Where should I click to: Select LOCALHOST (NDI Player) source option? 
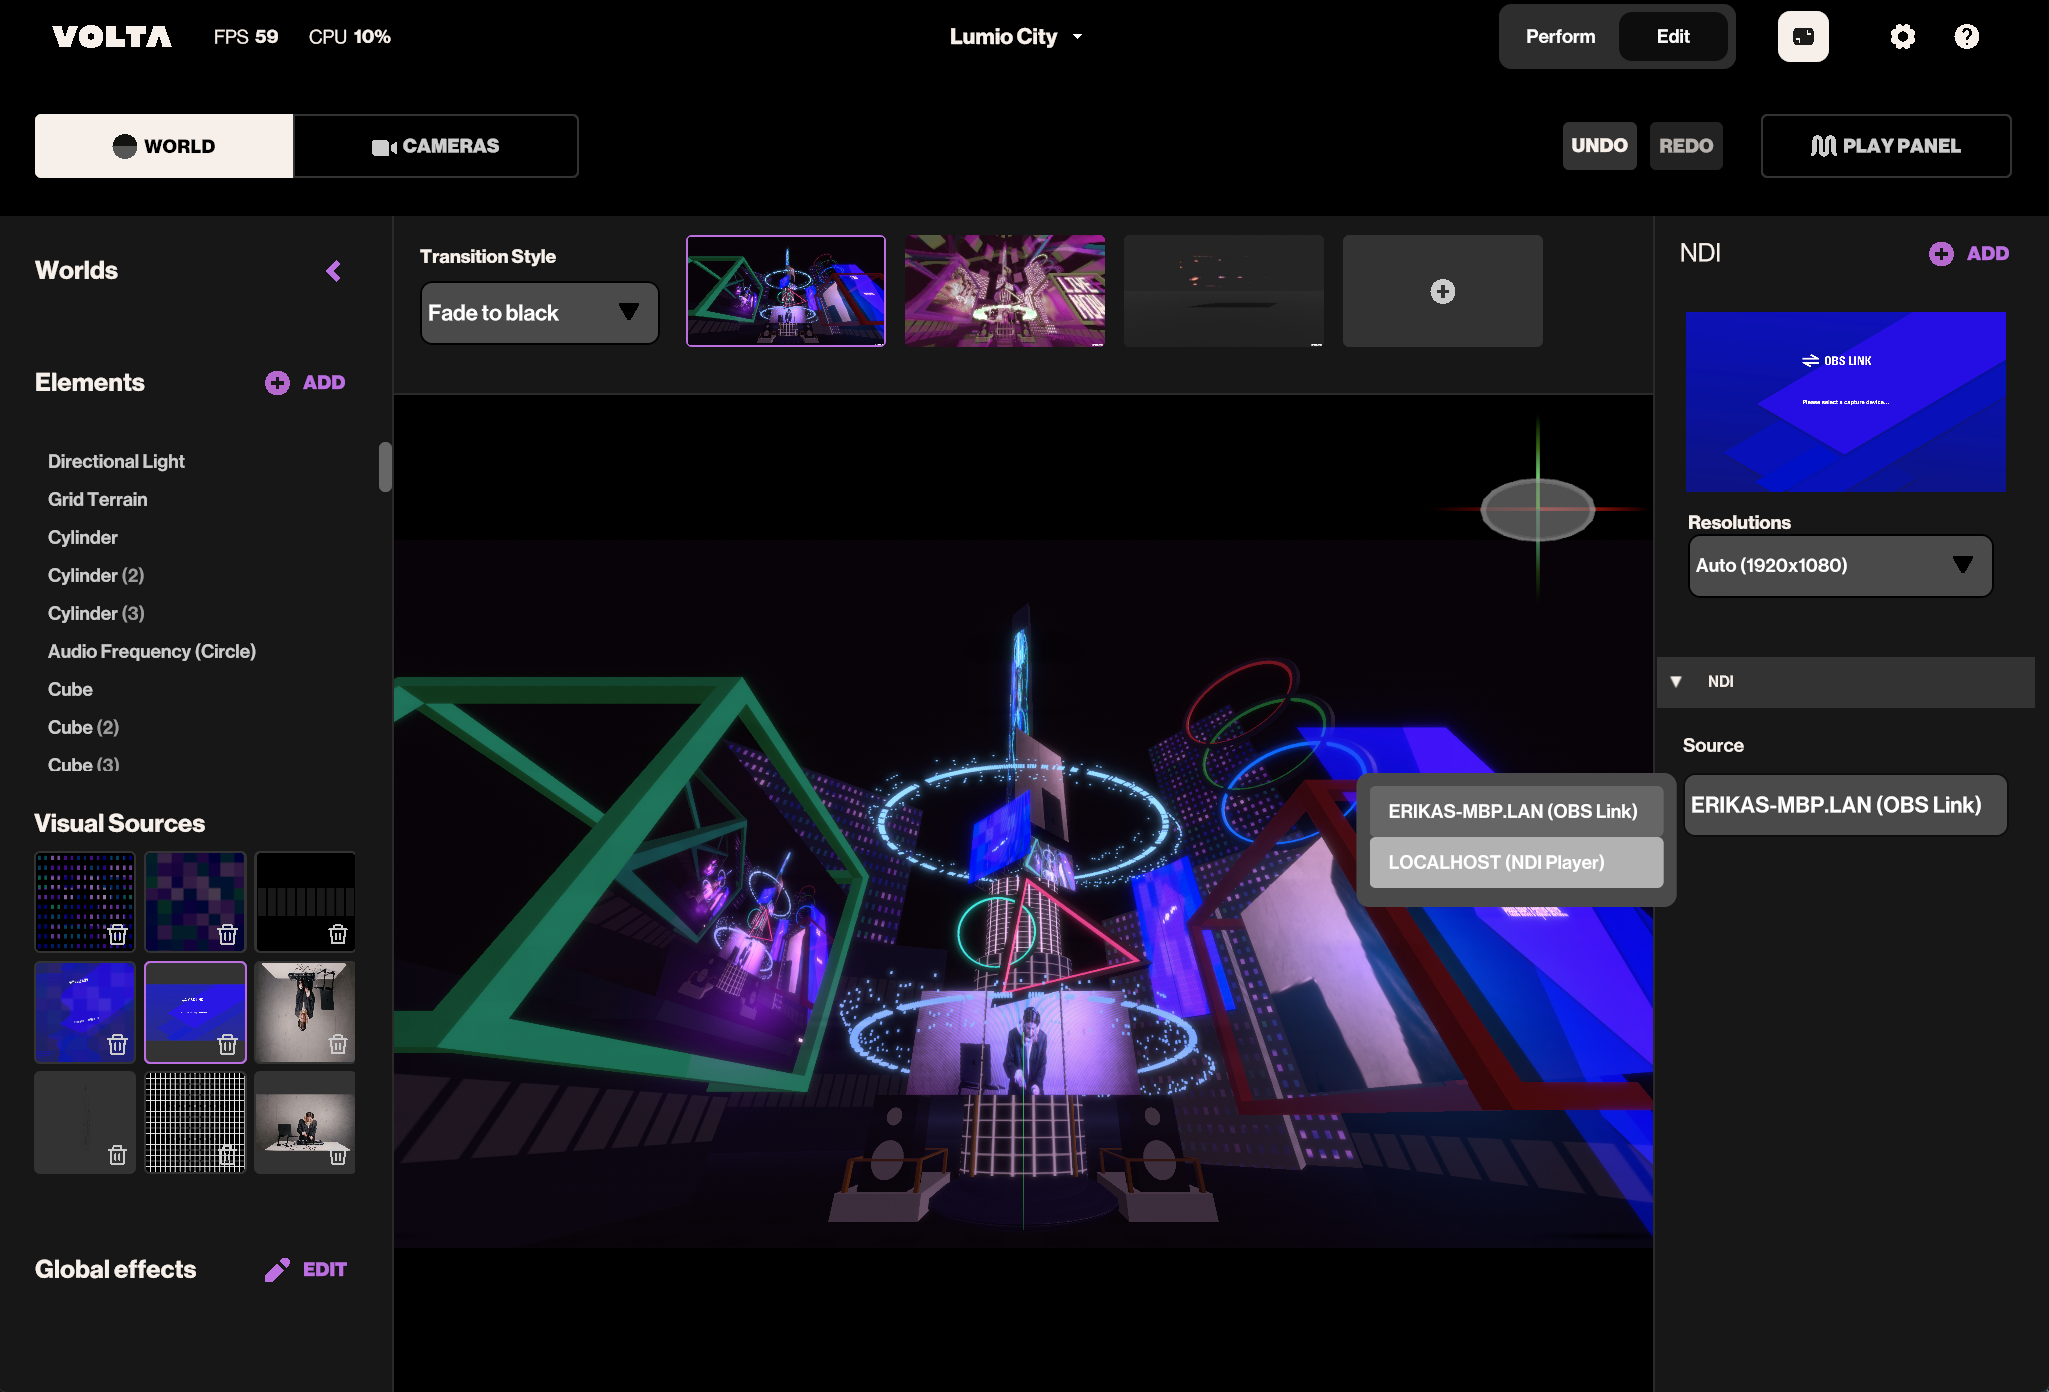click(1515, 862)
